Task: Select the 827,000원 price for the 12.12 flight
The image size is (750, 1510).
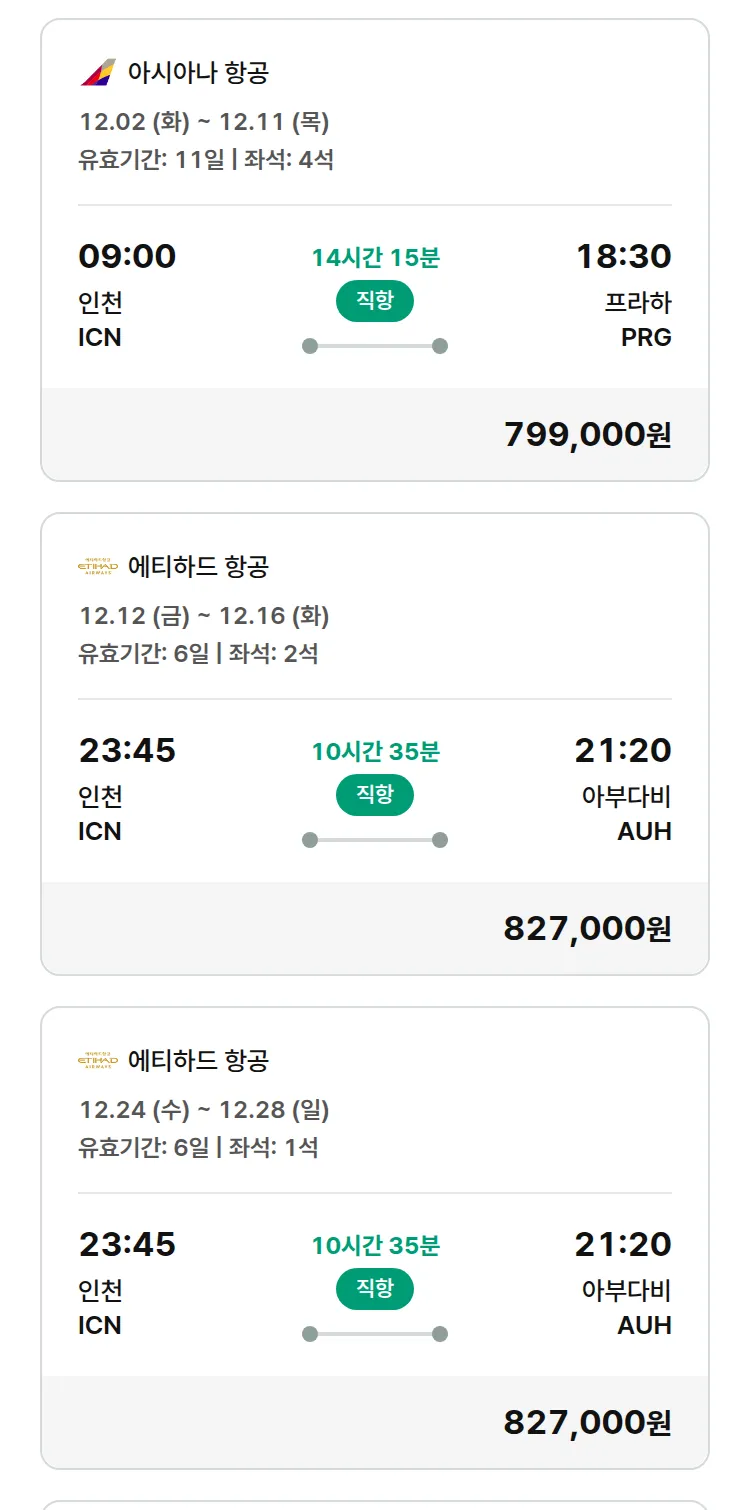Action: [x=587, y=929]
